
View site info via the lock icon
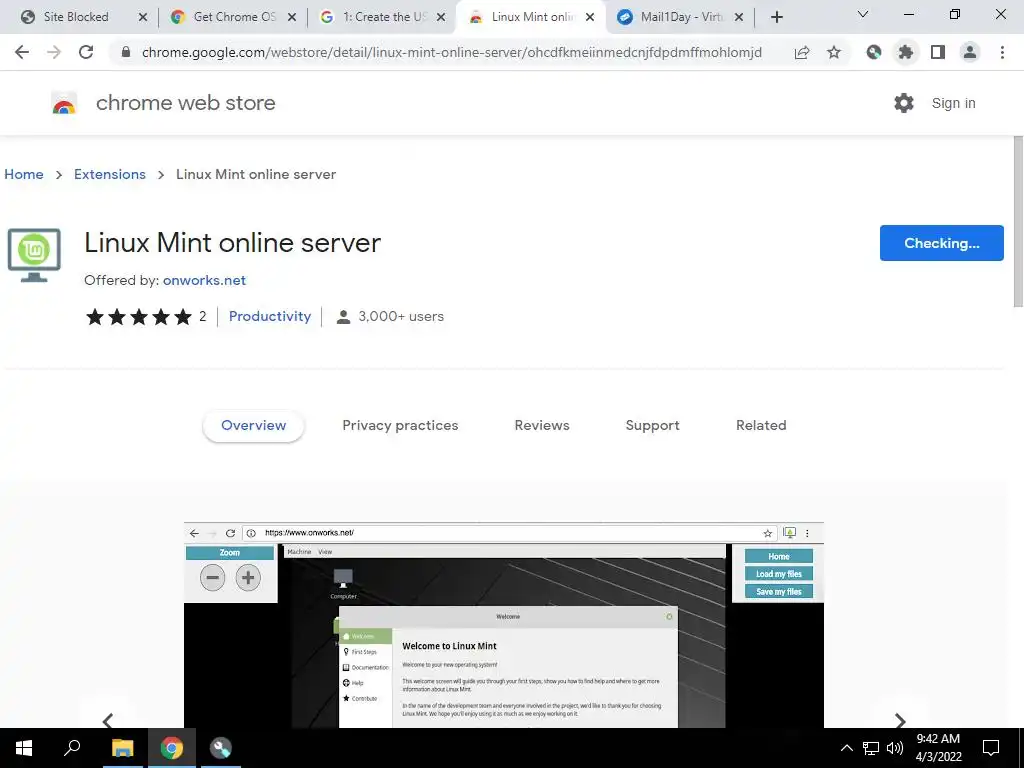tap(125, 52)
